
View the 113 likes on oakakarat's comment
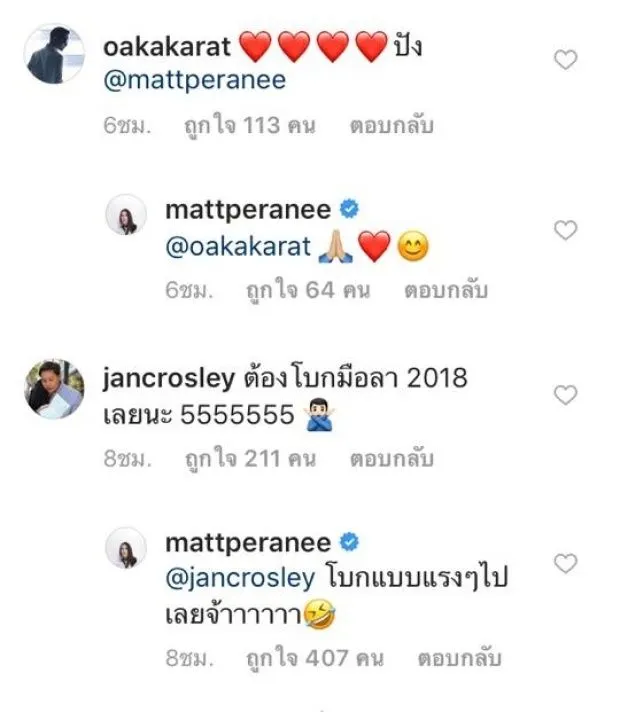click(x=249, y=125)
